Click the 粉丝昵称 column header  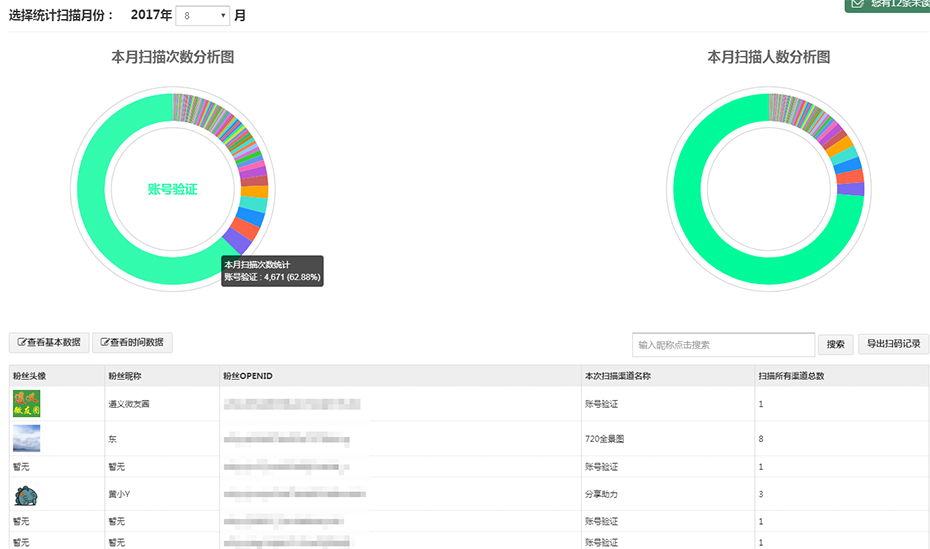pyautogui.click(x=125, y=376)
